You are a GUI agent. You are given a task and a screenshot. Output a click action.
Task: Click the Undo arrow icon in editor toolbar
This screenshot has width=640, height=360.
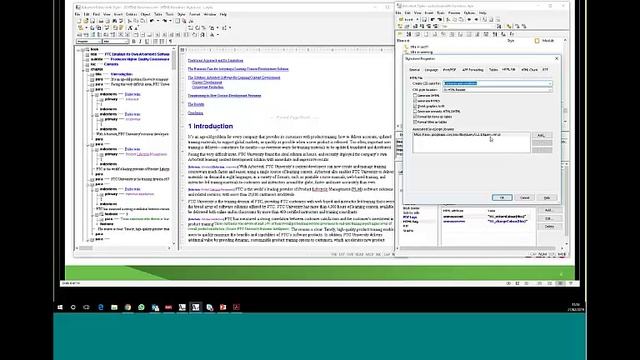tap(151, 21)
